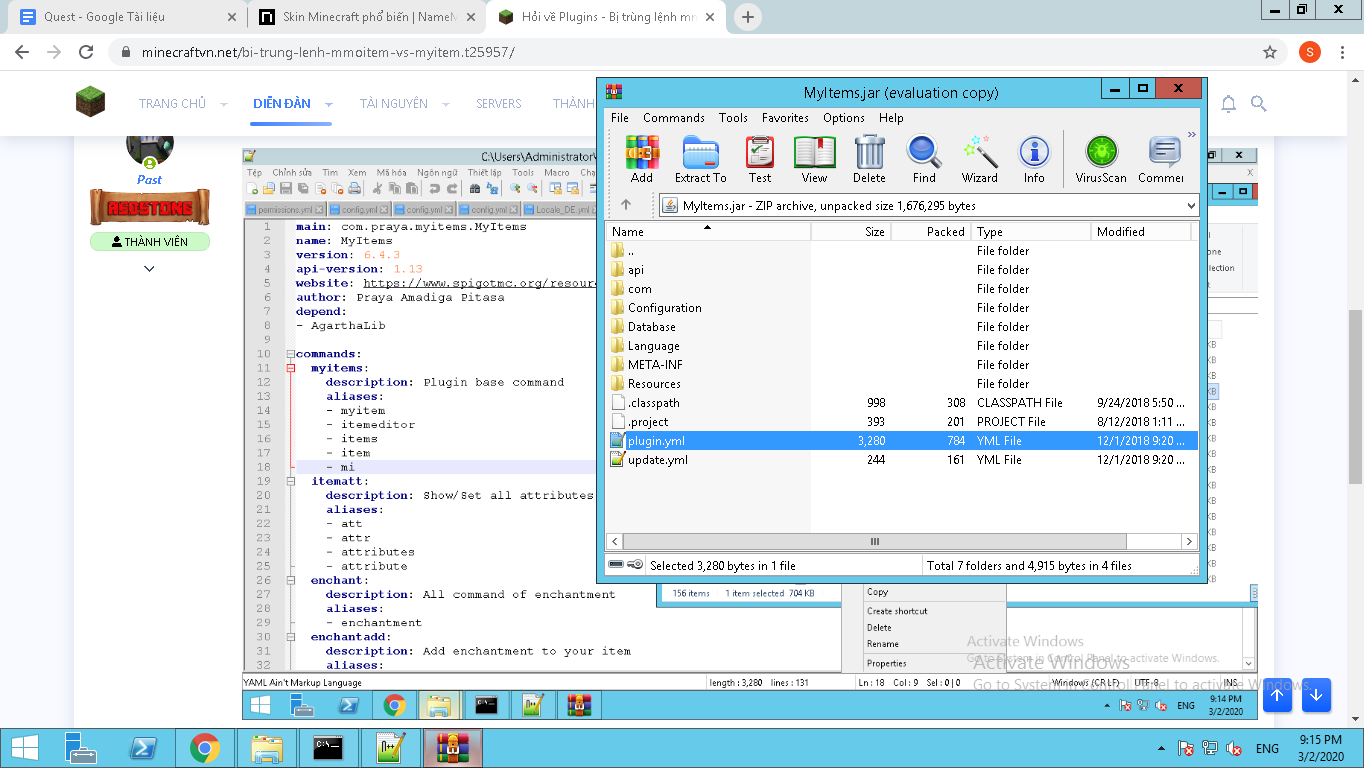Image resolution: width=1364 pixels, height=768 pixels.
Task: Run Test on the archive in WinRAR
Action: point(760,160)
